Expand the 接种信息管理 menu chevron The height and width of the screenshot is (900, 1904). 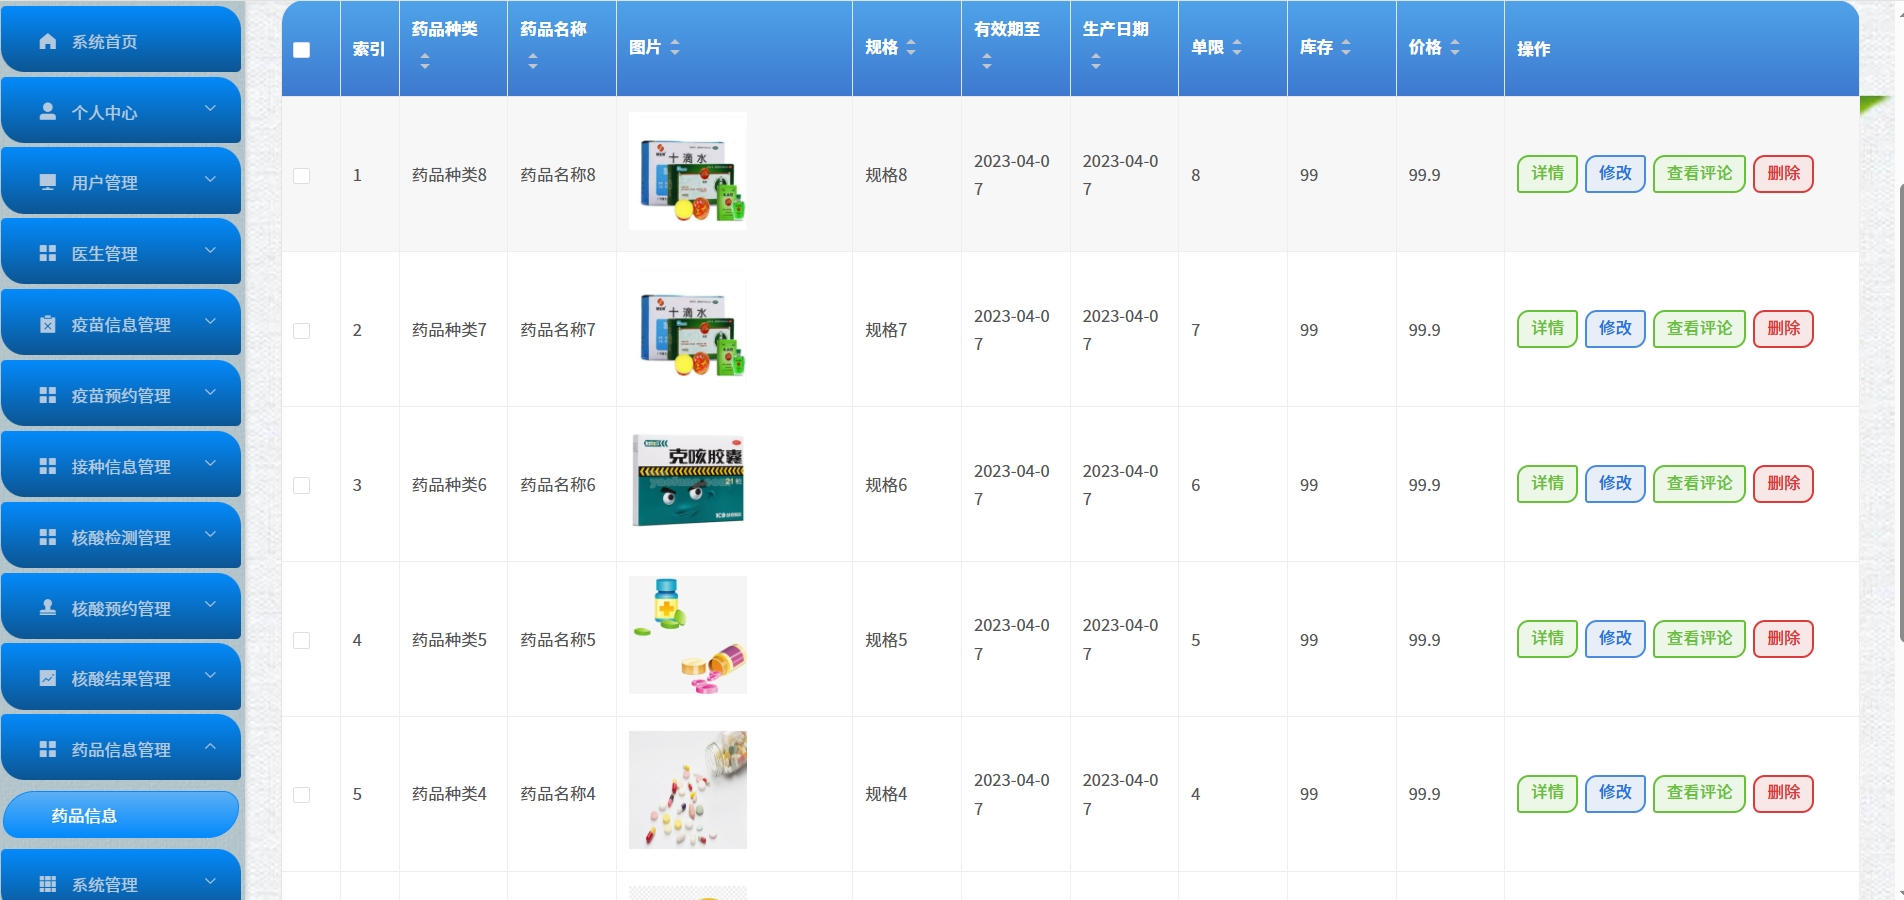[x=210, y=463]
